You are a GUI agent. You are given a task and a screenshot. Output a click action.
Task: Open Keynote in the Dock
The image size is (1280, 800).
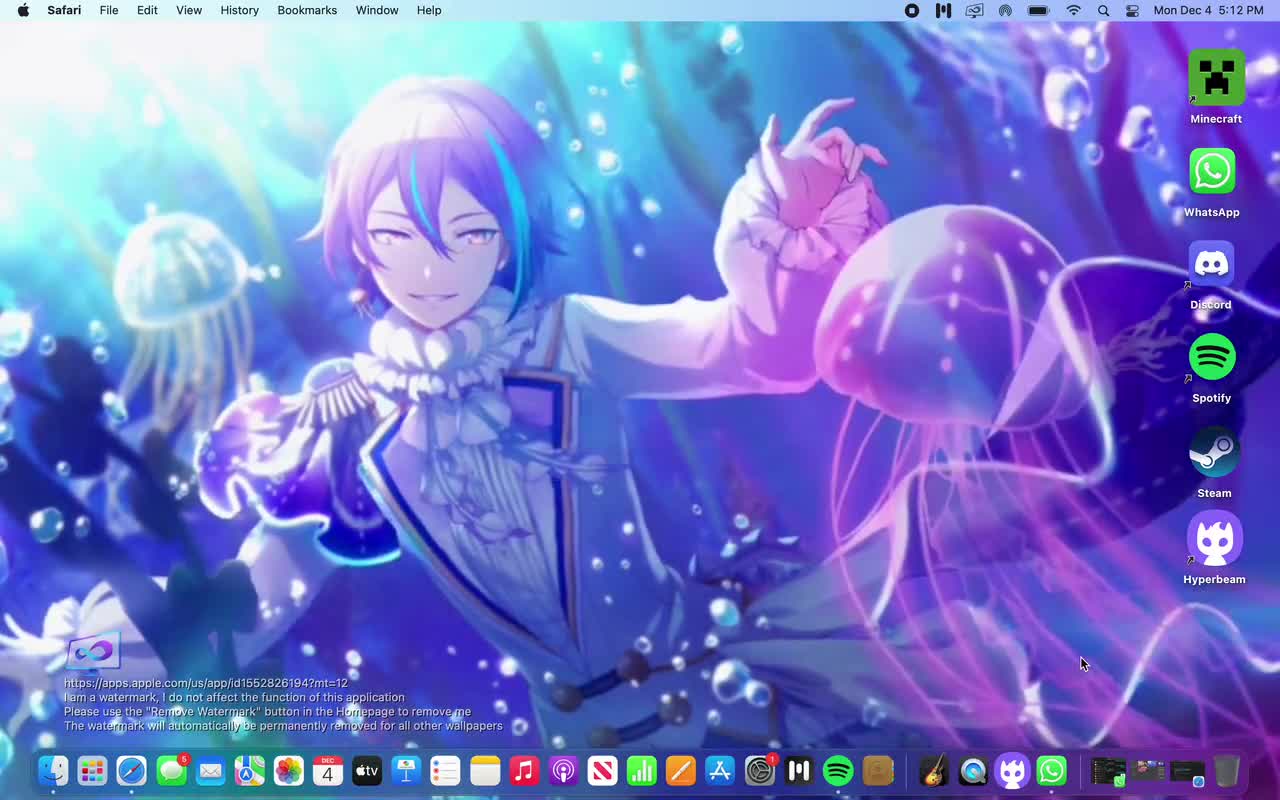tap(406, 771)
